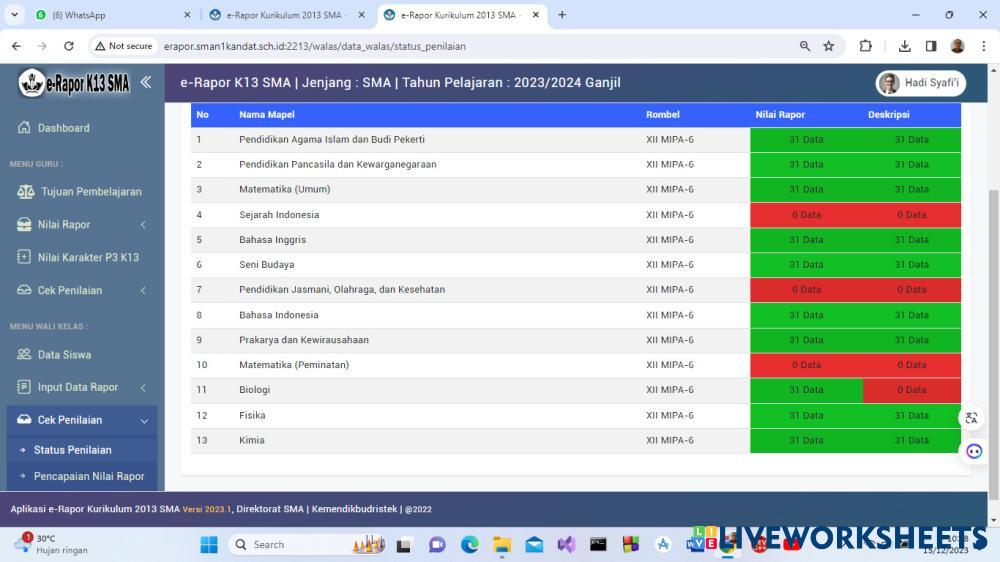1000x562 pixels.
Task: Bookmark this page with star icon
Action: (x=829, y=46)
